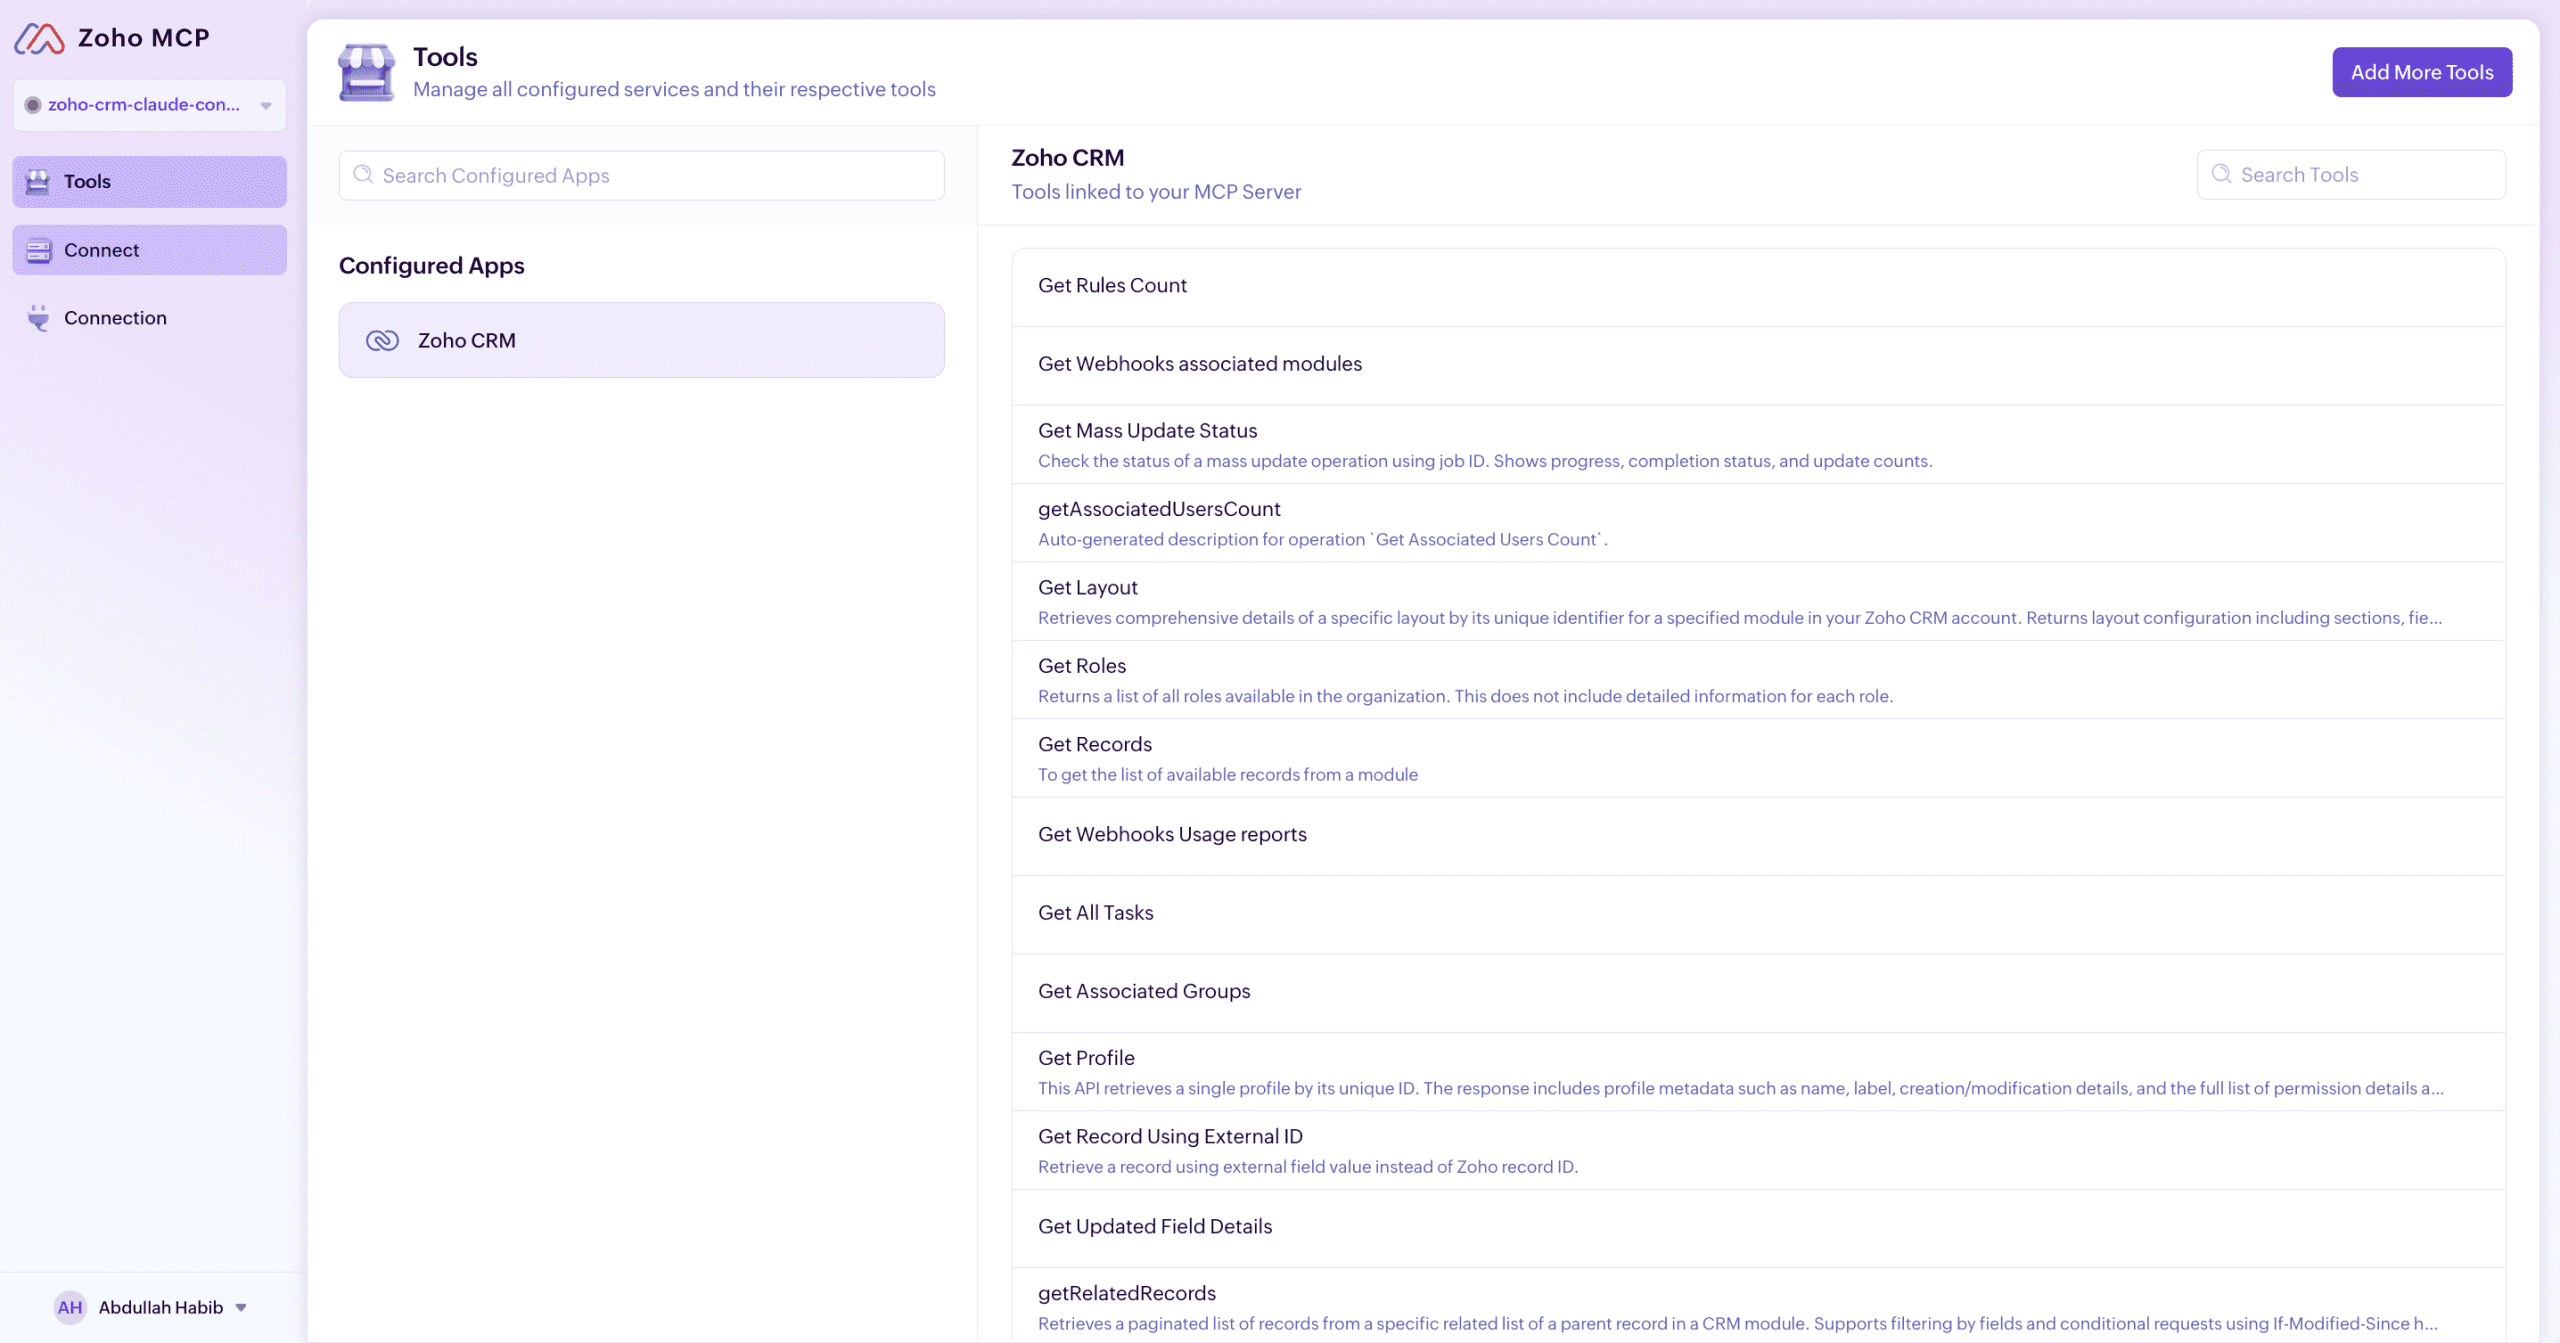Open the Get Rules Count tool entry

[x=1112, y=285]
